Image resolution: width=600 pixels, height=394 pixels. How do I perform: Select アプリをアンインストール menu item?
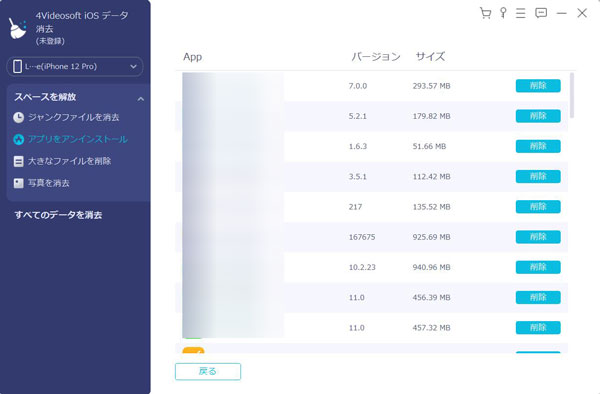(x=78, y=139)
